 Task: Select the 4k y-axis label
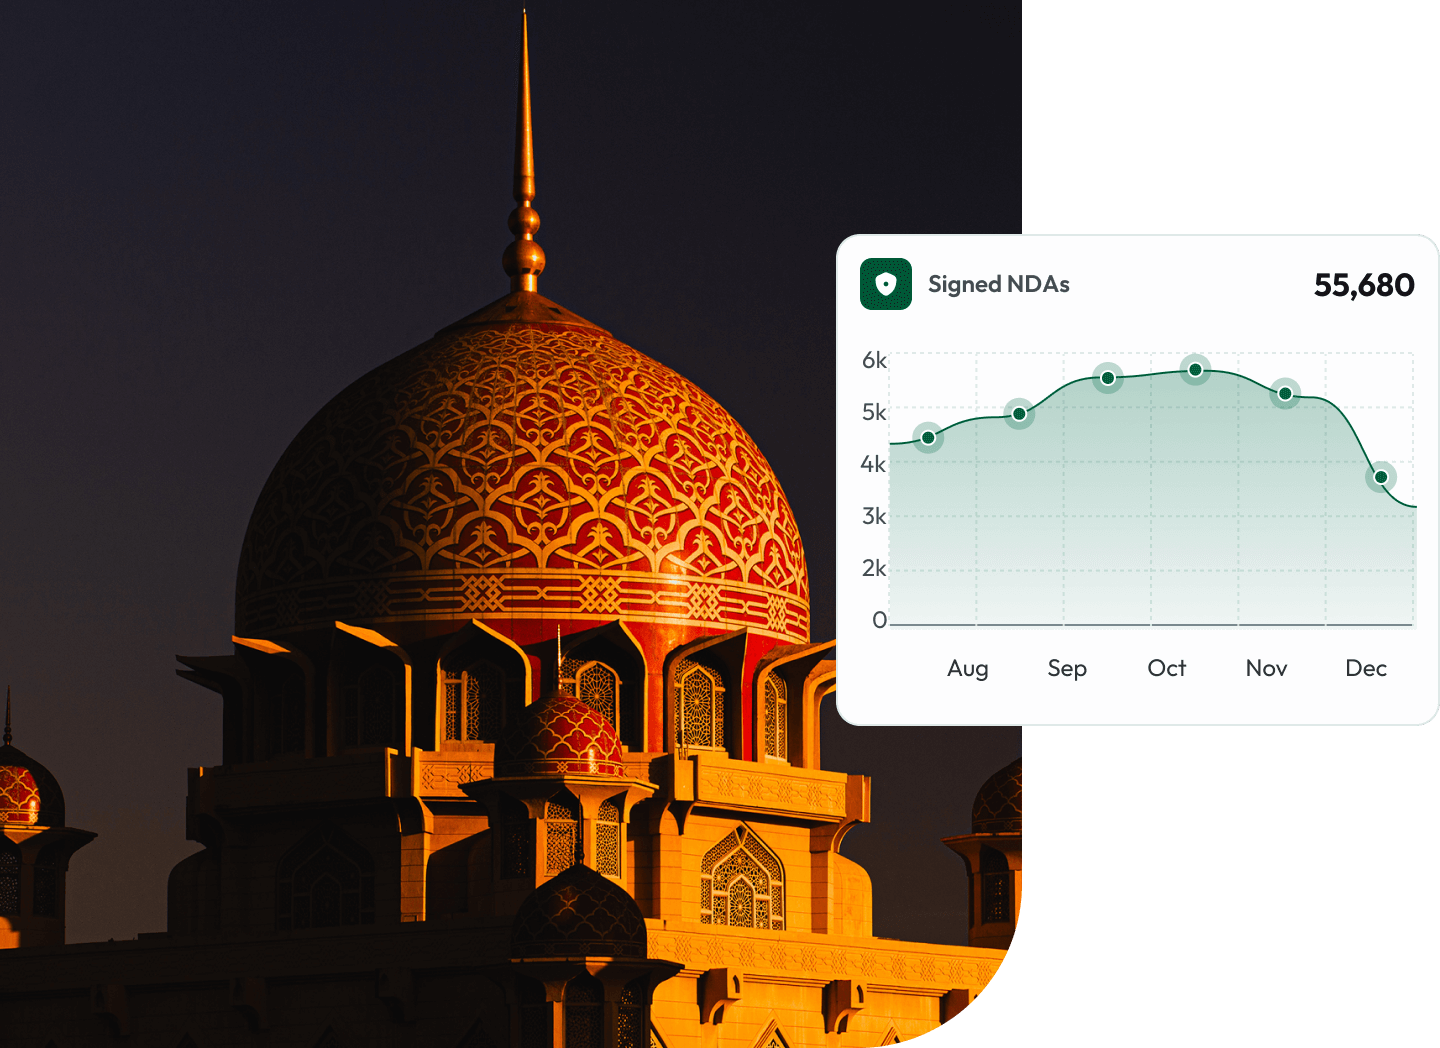pyautogui.click(x=873, y=464)
